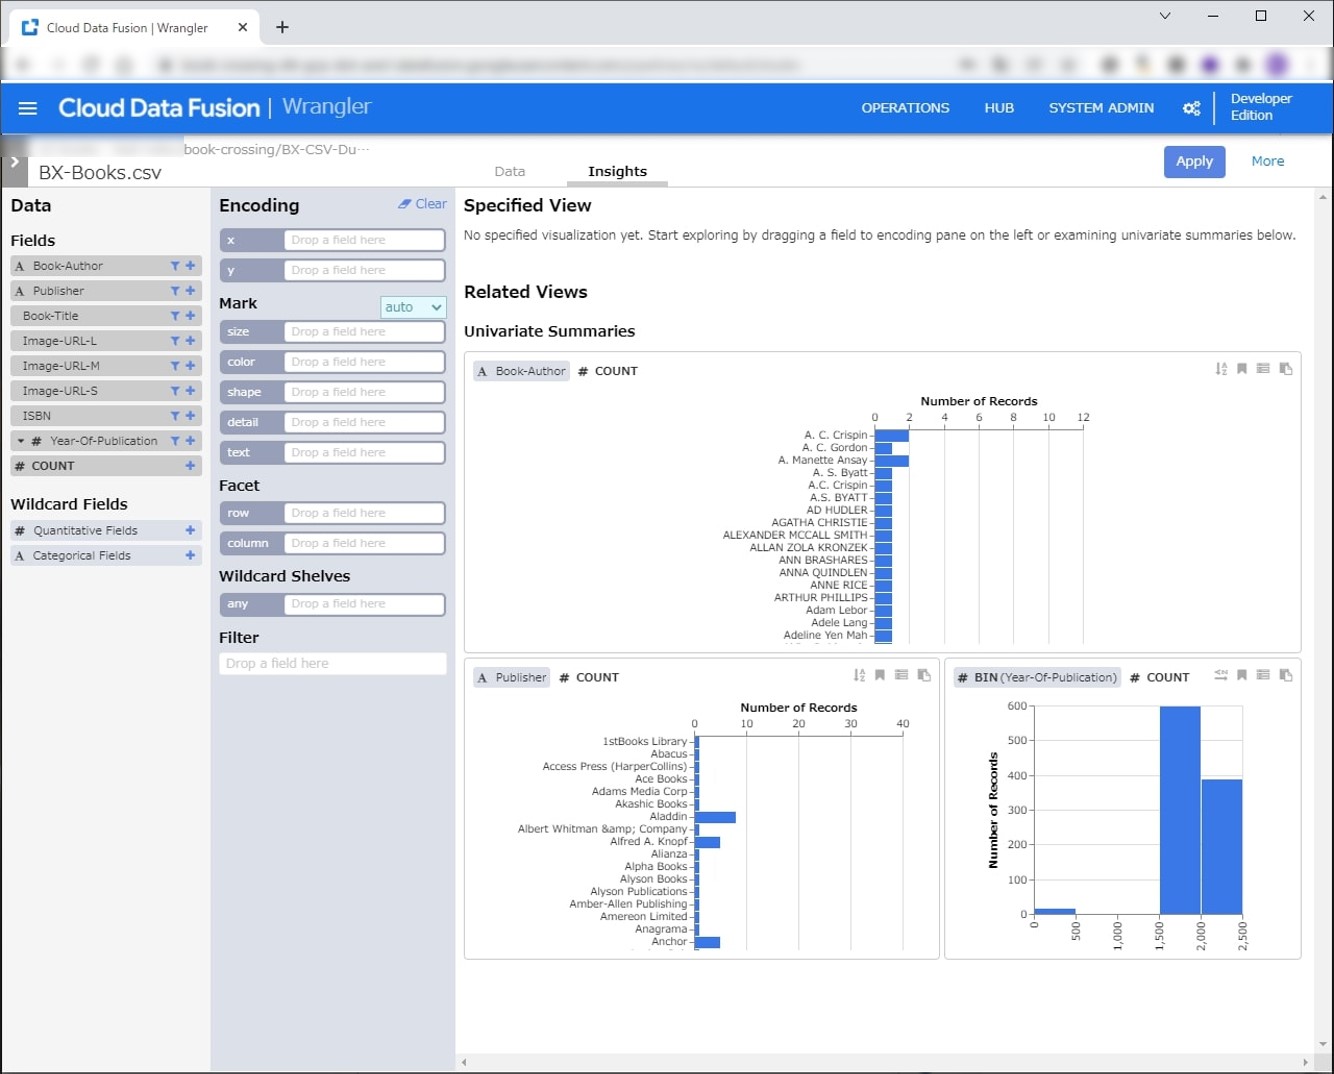Viewport: 1334px width, 1074px height.
Task: Click the horizontal scrollbar right arrow
Action: coord(1305,1062)
